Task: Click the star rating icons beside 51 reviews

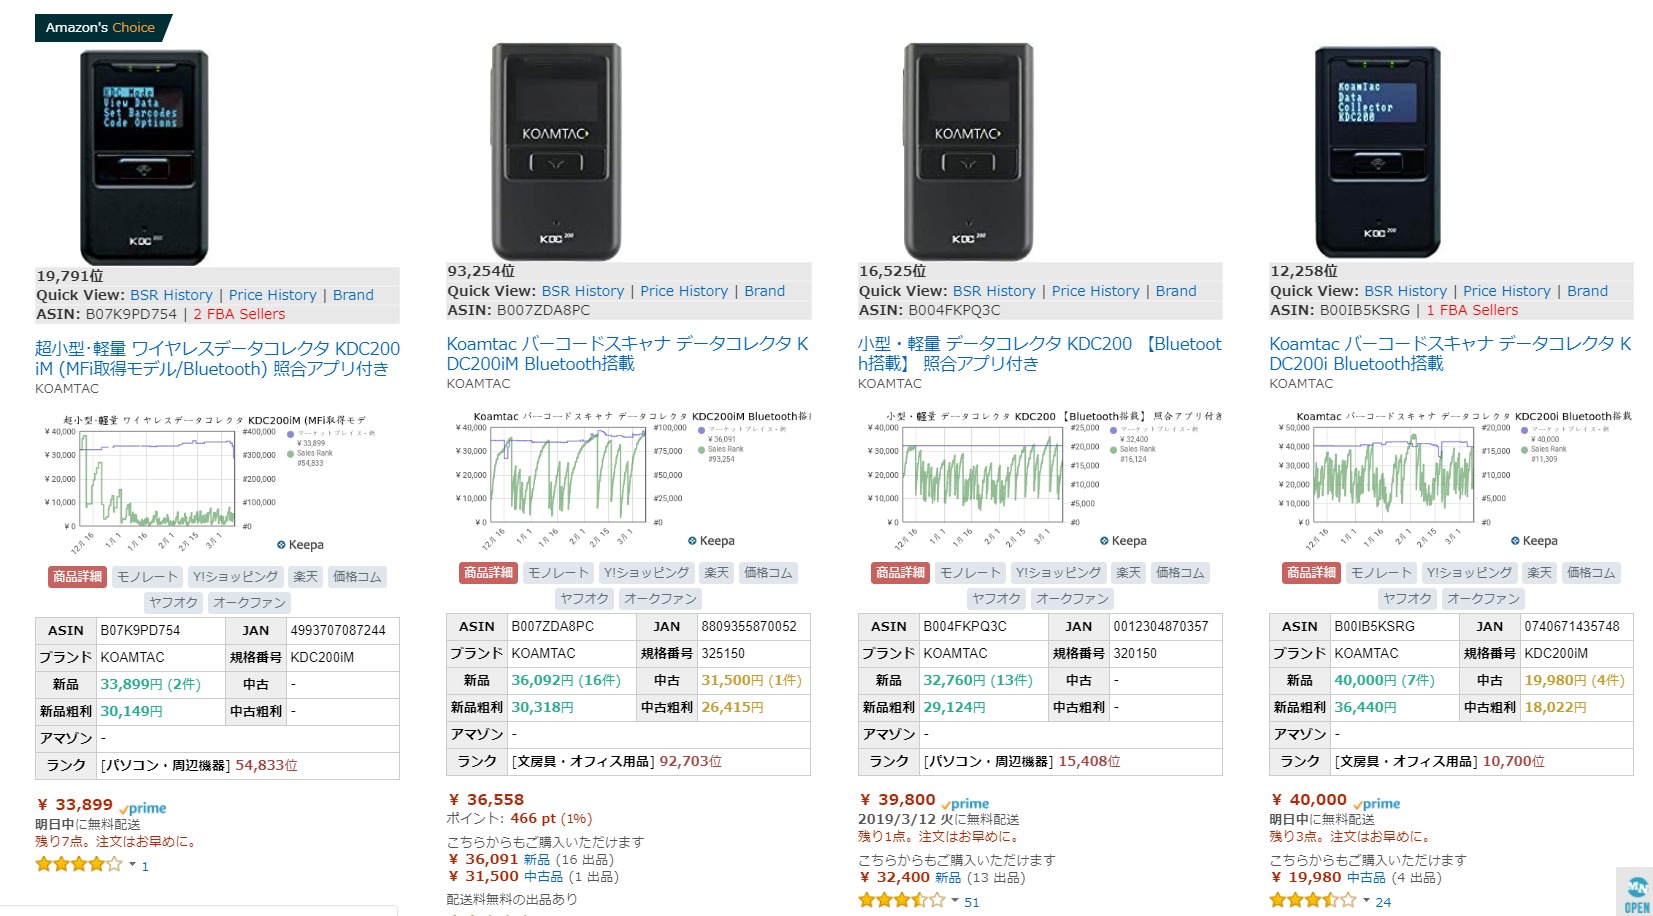Action: click(900, 900)
